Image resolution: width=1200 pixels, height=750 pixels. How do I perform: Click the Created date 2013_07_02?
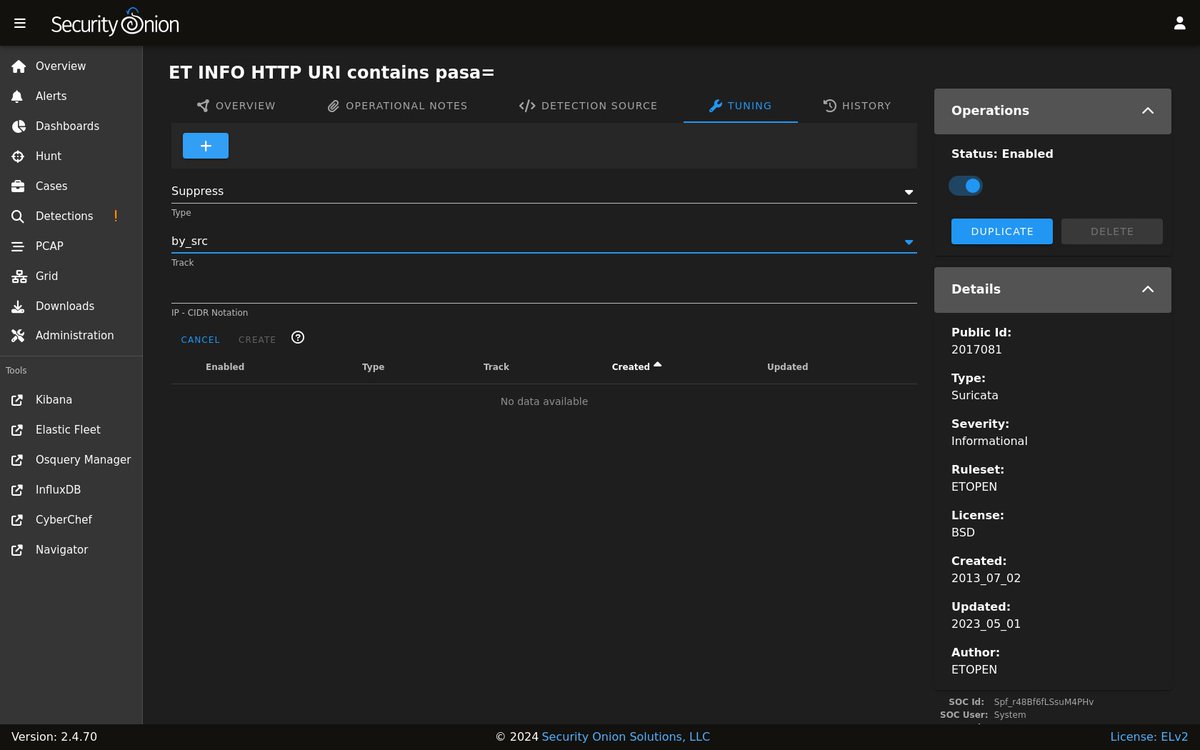[986, 579]
